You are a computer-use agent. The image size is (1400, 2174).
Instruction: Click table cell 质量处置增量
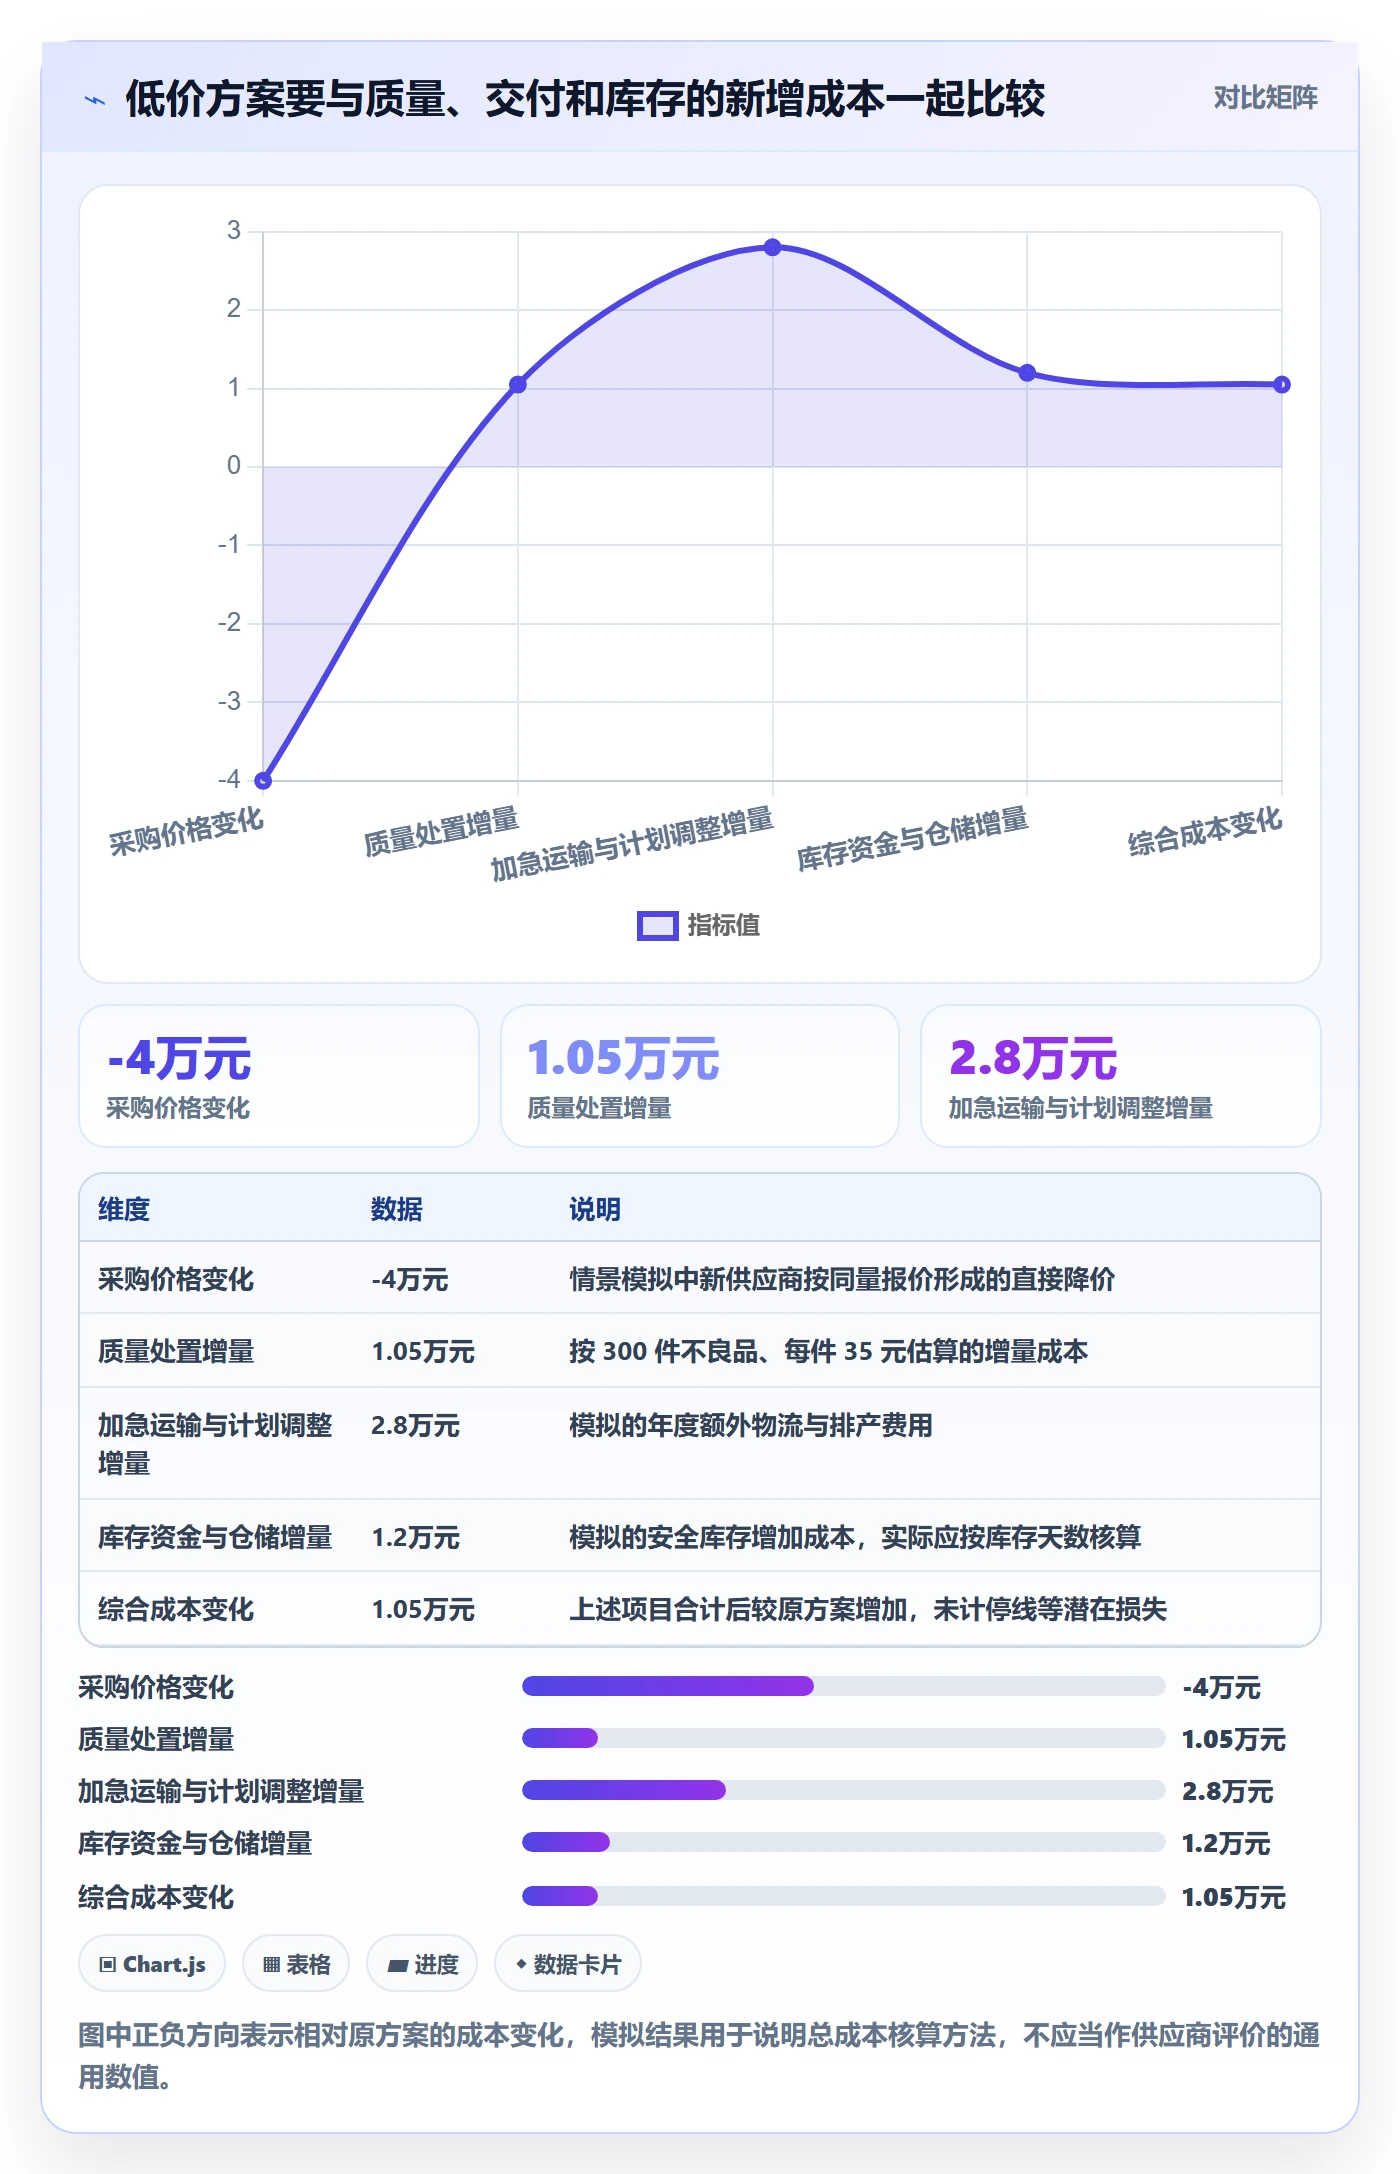176,1351
